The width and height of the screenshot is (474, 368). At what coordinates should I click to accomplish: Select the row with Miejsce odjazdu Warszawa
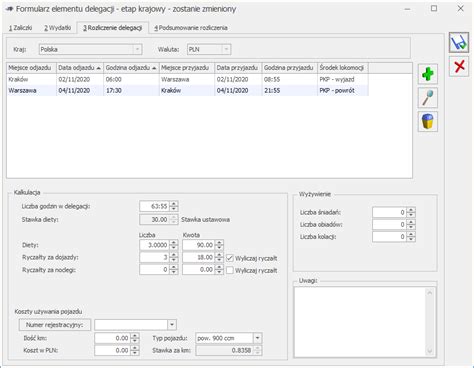(x=187, y=90)
